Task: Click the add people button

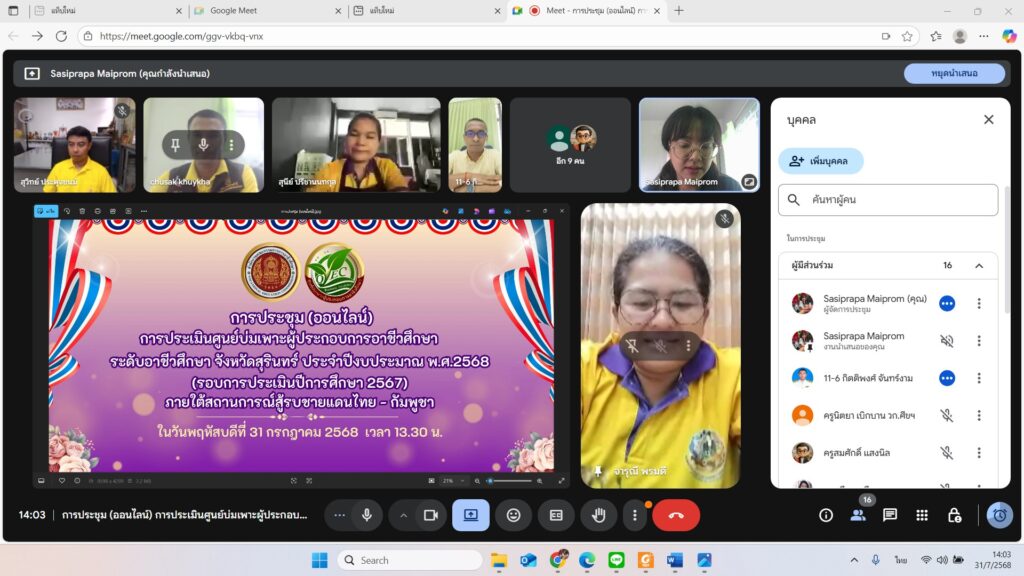Action: coord(820,160)
